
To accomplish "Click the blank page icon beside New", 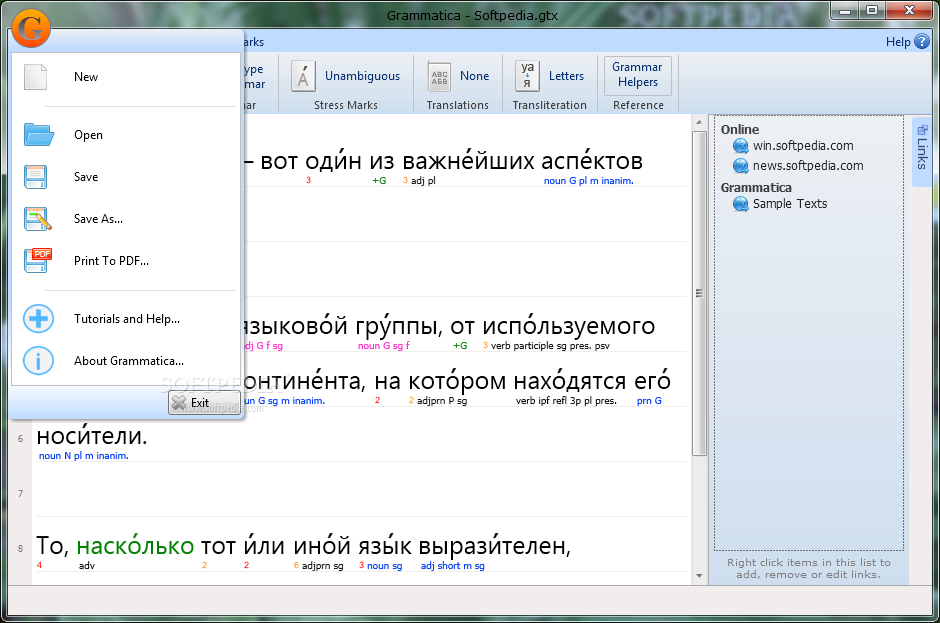I will [x=35, y=77].
